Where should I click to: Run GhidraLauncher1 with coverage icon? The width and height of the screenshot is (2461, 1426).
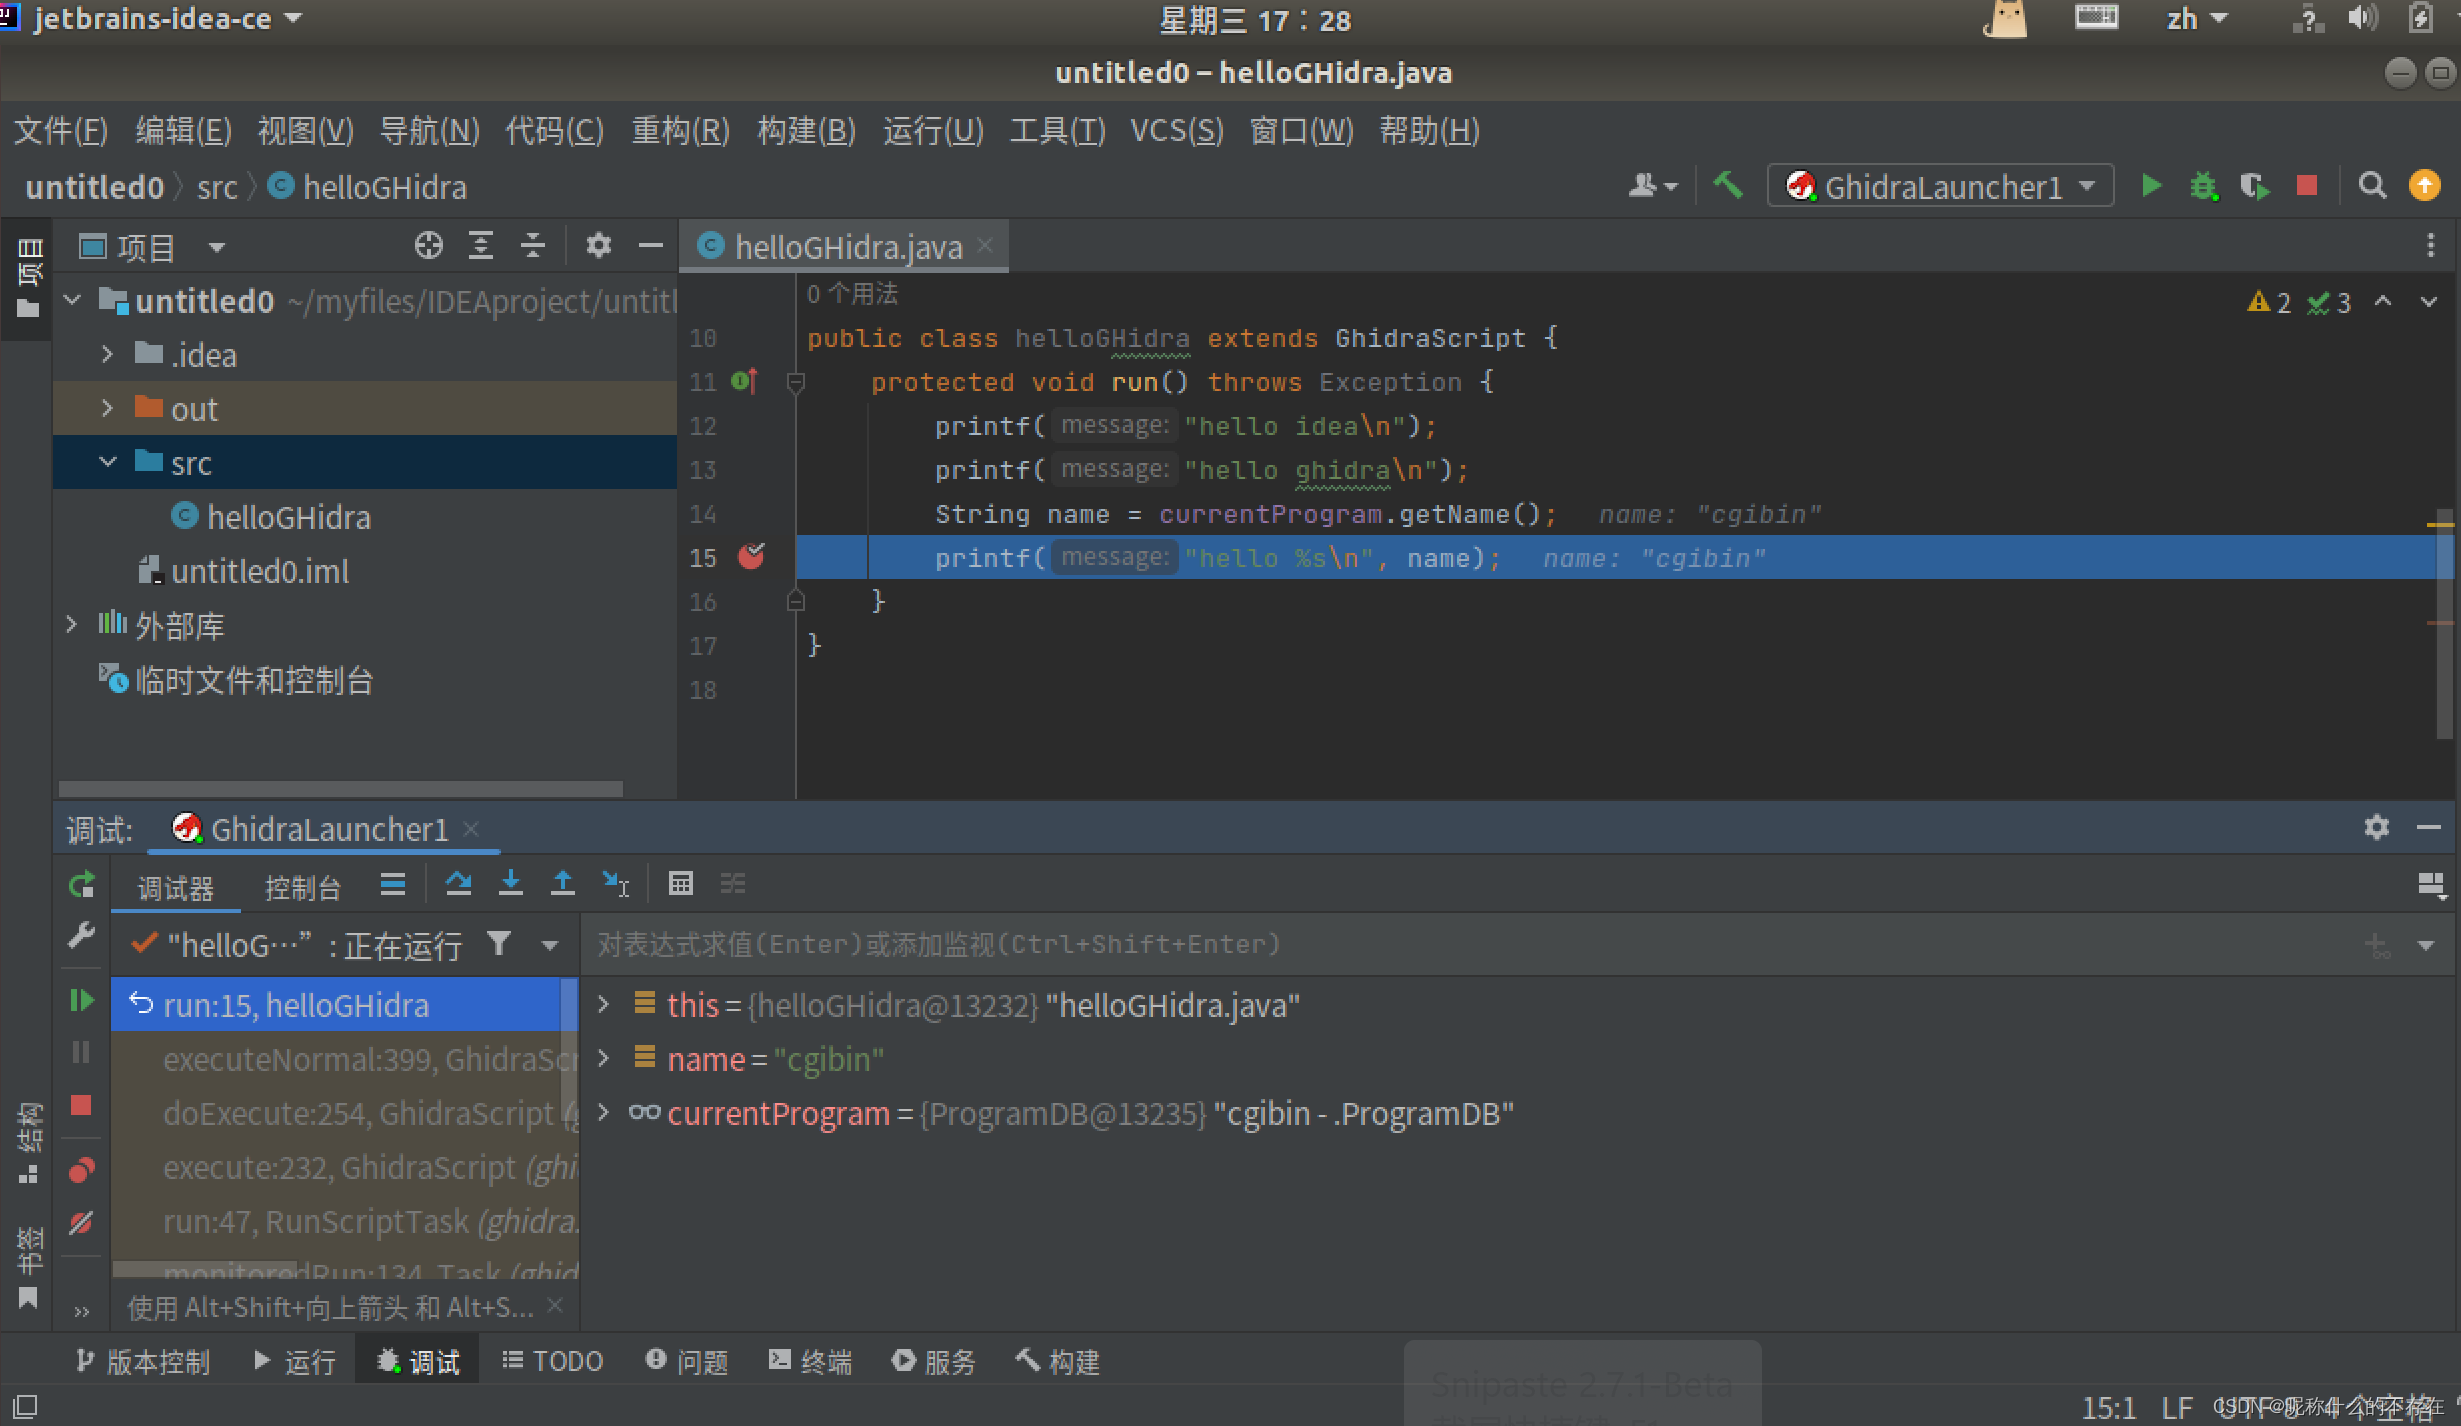pyautogui.click(x=2255, y=185)
